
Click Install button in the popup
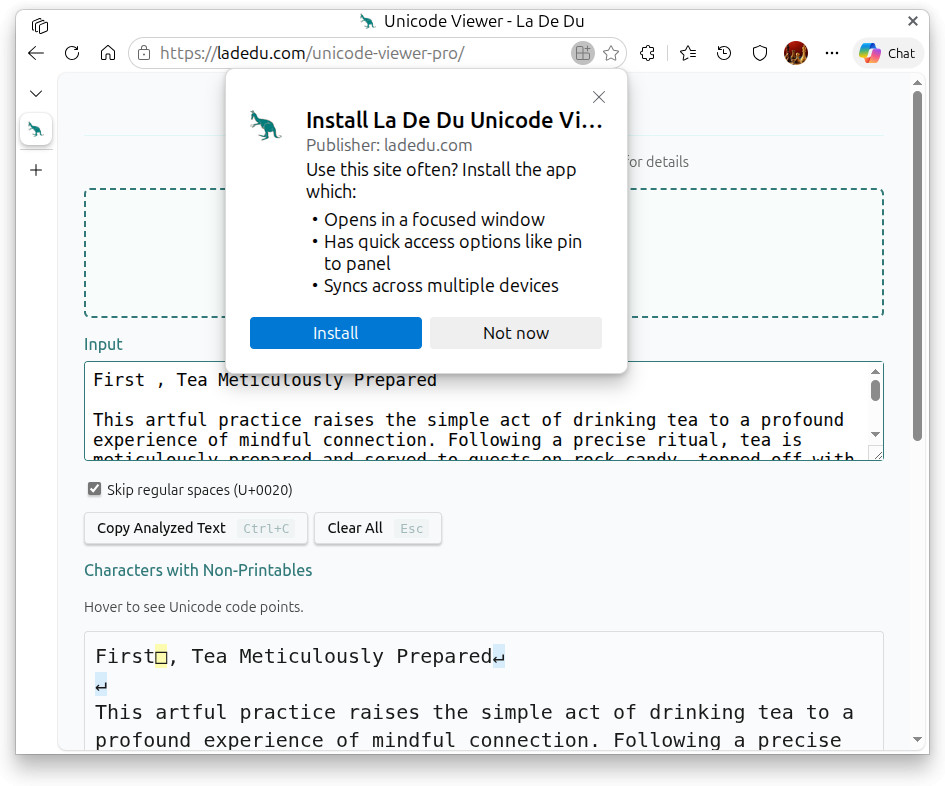336,333
